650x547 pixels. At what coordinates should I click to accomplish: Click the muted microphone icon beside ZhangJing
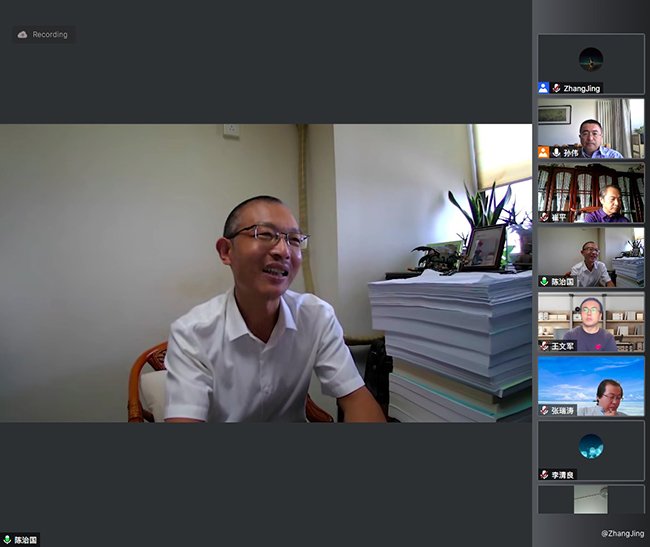pos(556,88)
